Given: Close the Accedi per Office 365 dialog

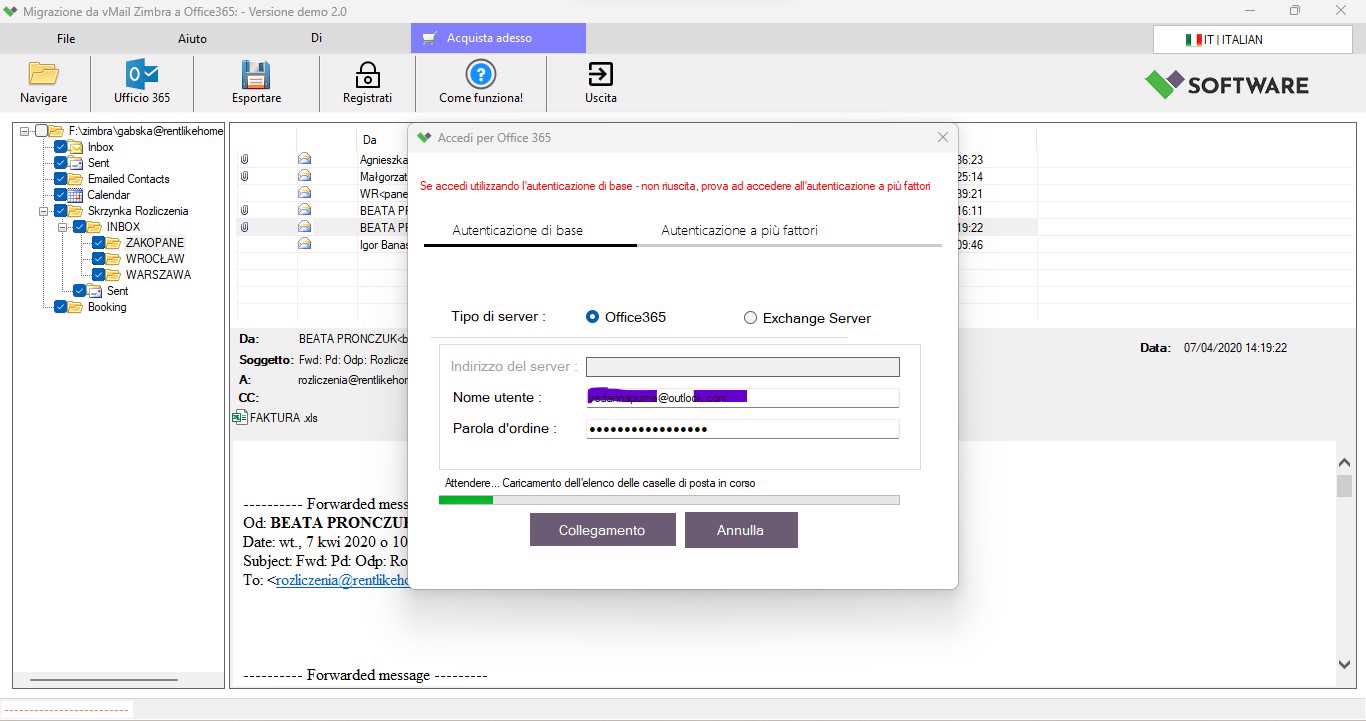Looking at the screenshot, I should coord(942,138).
